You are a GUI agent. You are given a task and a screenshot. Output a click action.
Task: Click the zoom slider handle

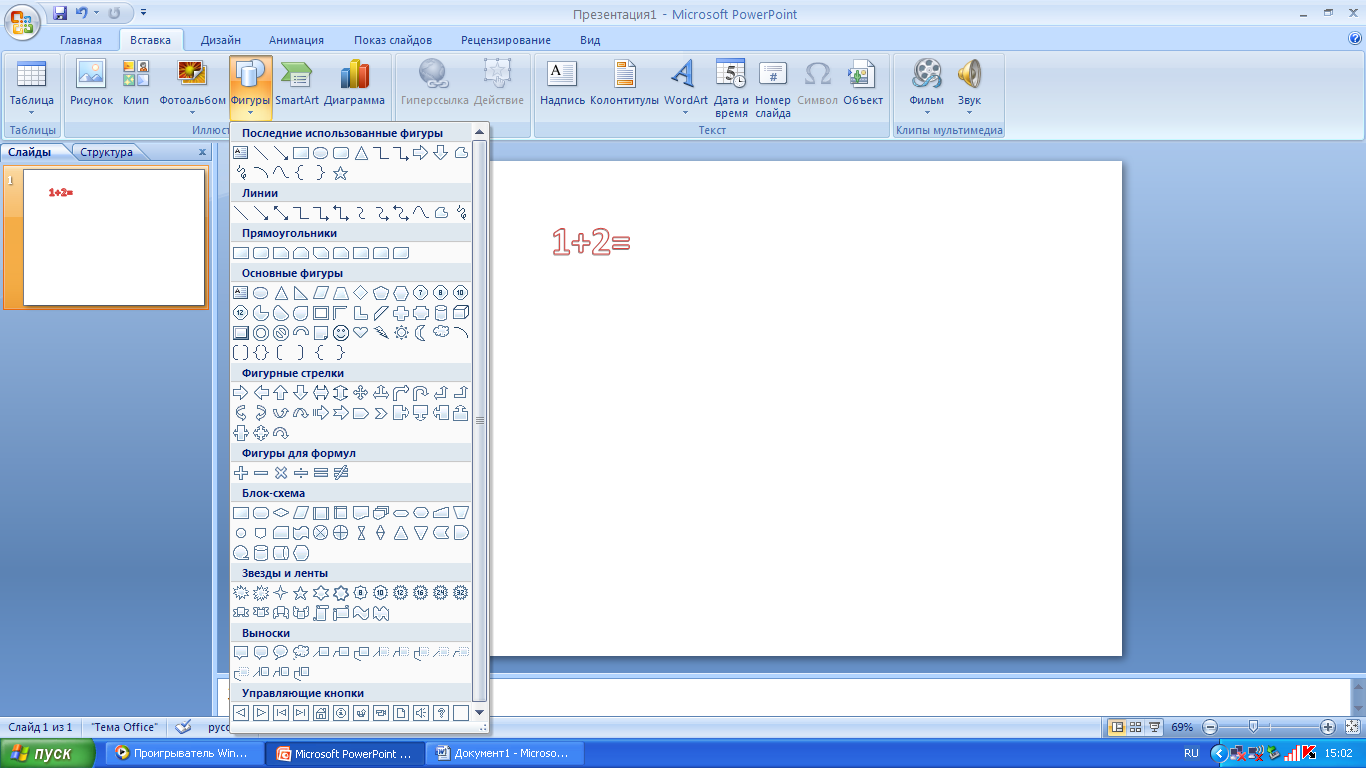point(1253,727)
